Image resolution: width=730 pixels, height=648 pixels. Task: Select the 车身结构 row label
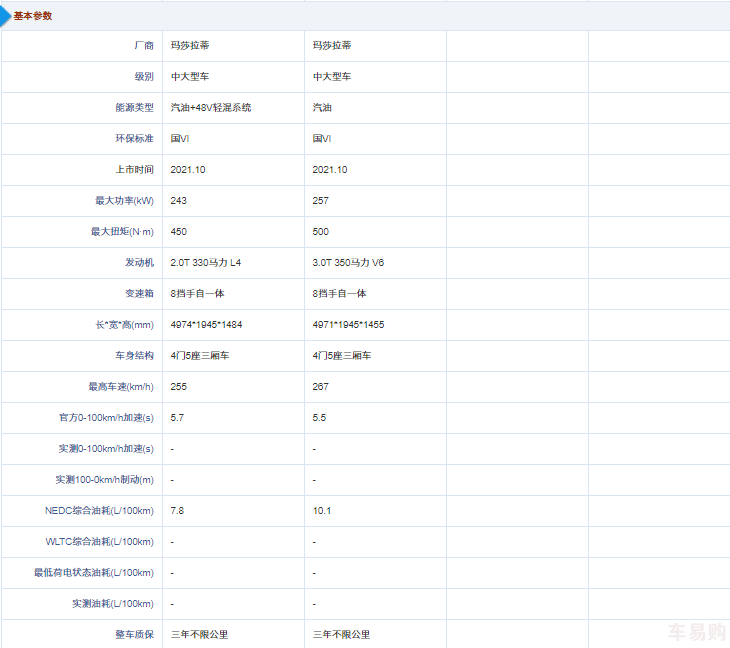click(135, 356)
